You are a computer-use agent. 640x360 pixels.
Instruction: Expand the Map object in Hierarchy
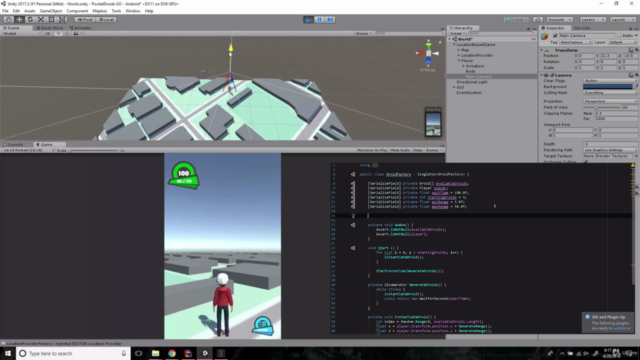click(x=459, y=50)
